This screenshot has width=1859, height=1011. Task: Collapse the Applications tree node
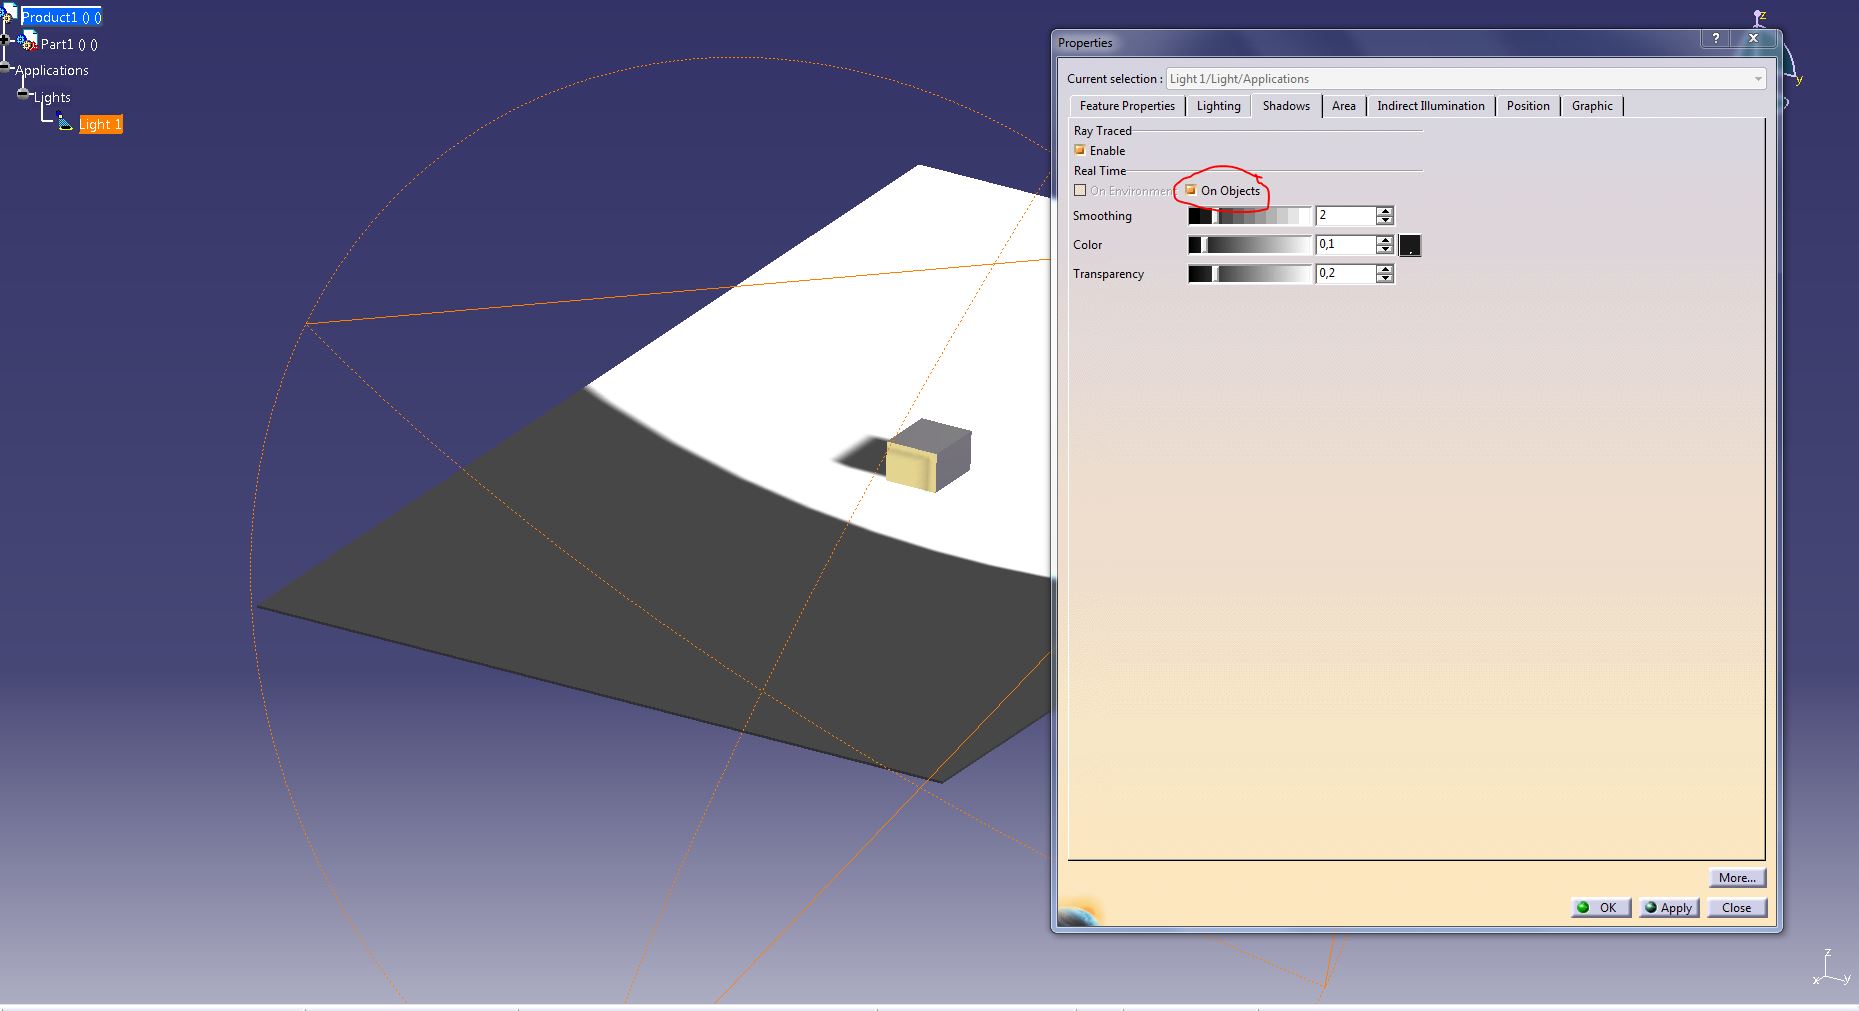point(6,67)
